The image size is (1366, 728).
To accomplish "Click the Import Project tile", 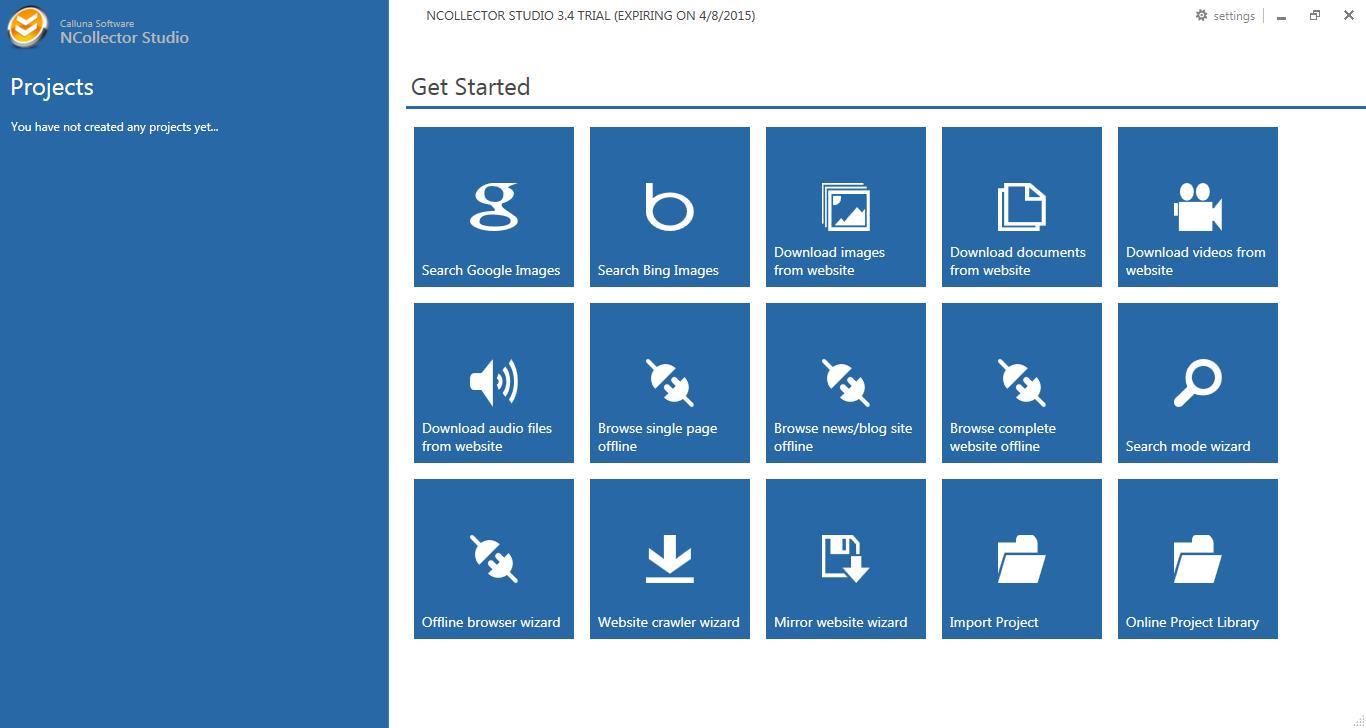I will [1022, 559].
